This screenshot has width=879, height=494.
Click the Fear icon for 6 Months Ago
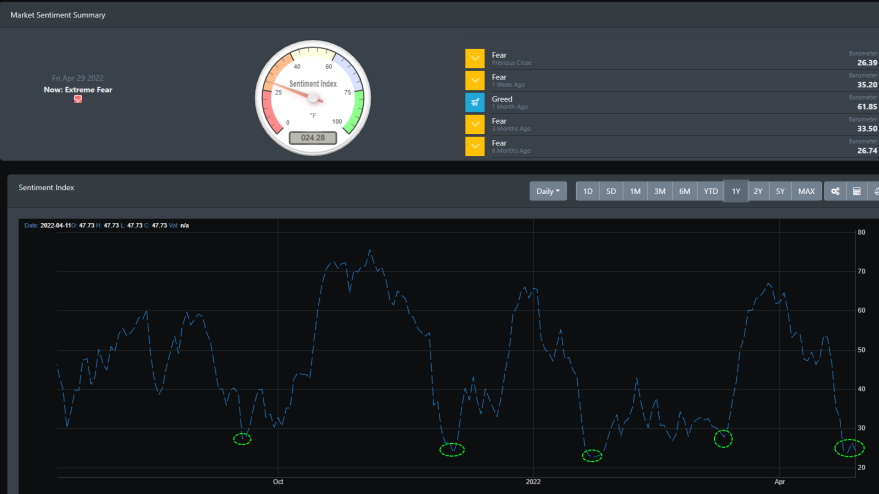click(475, 146)
